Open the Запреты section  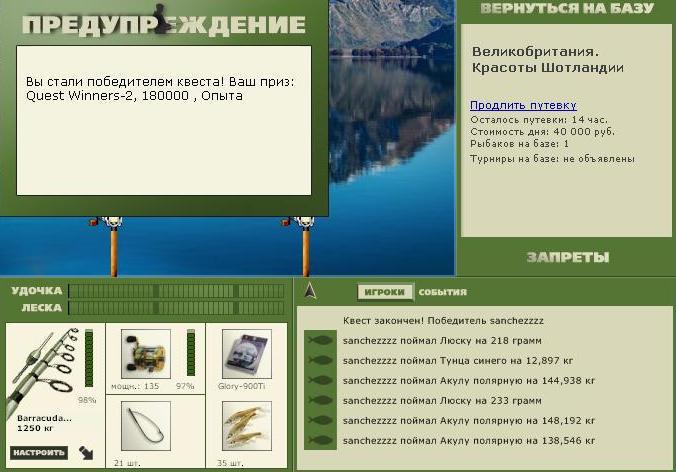pyautogui.click(x=568, y=258)
